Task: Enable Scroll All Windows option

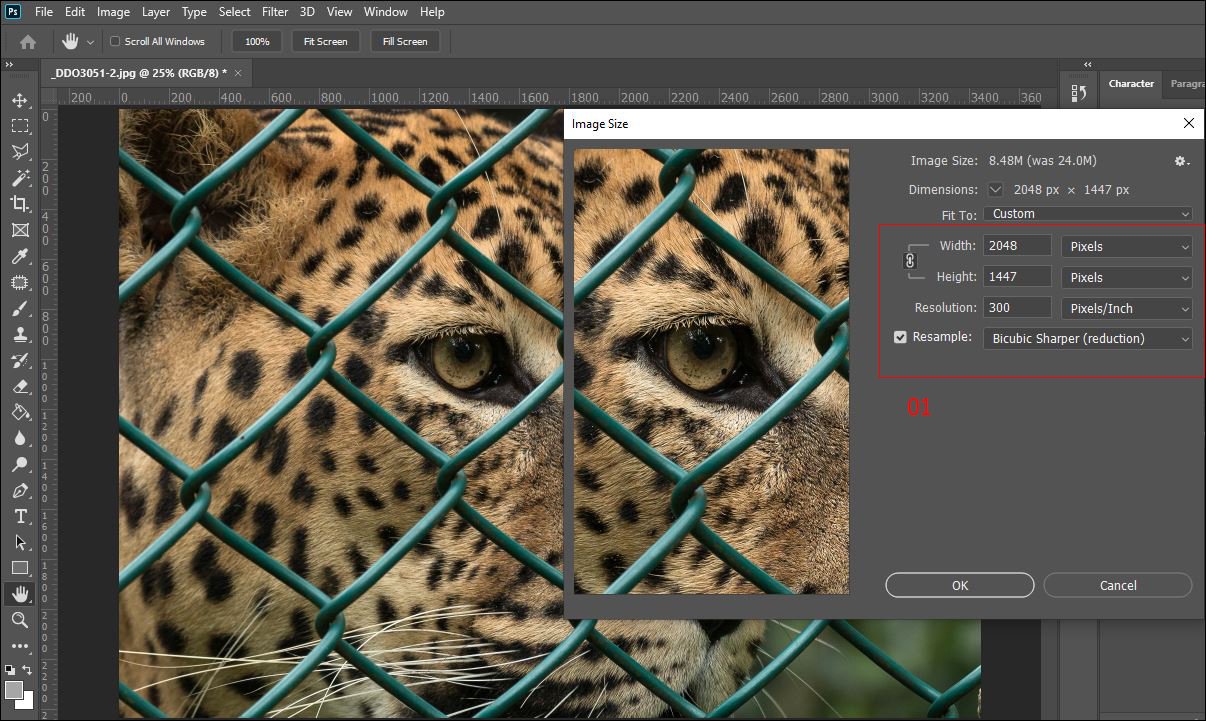Action: [x=113, y=41]
